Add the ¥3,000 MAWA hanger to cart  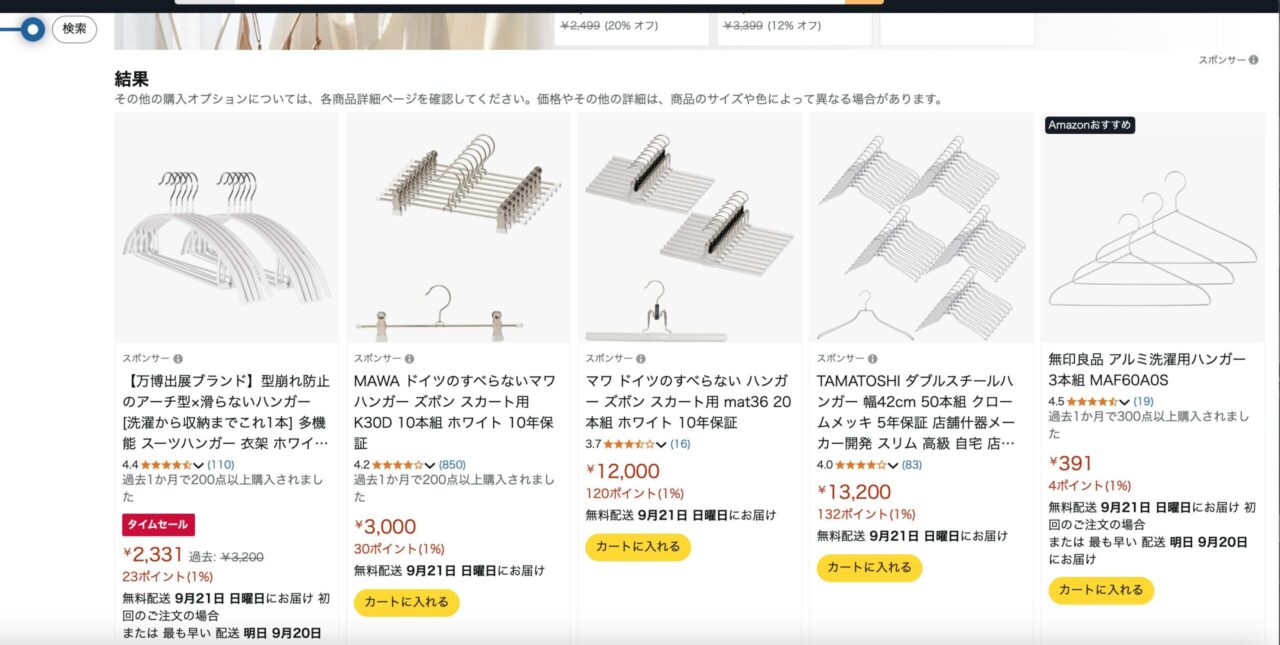pos(406,602)
